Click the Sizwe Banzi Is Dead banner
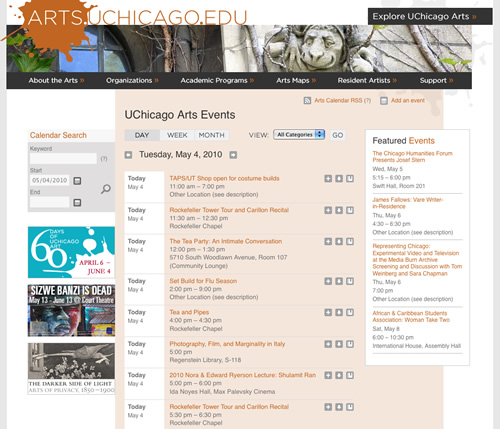Viewport: 500px width, 429px height. pyautogui.click(x=71, y=310)
